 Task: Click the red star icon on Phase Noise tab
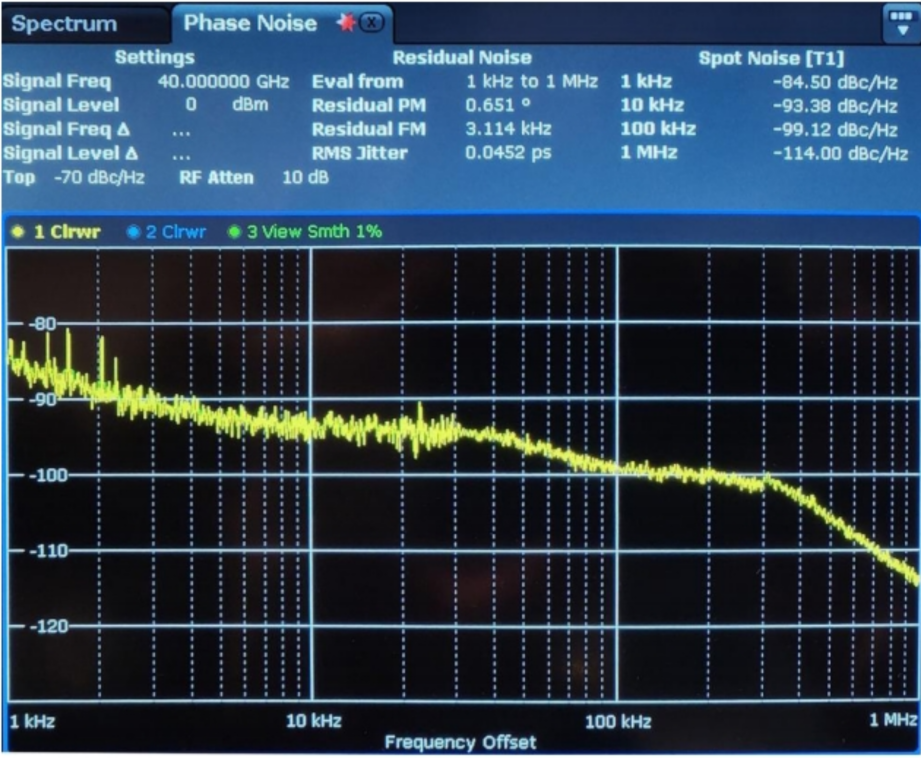(x=346, y=23)
